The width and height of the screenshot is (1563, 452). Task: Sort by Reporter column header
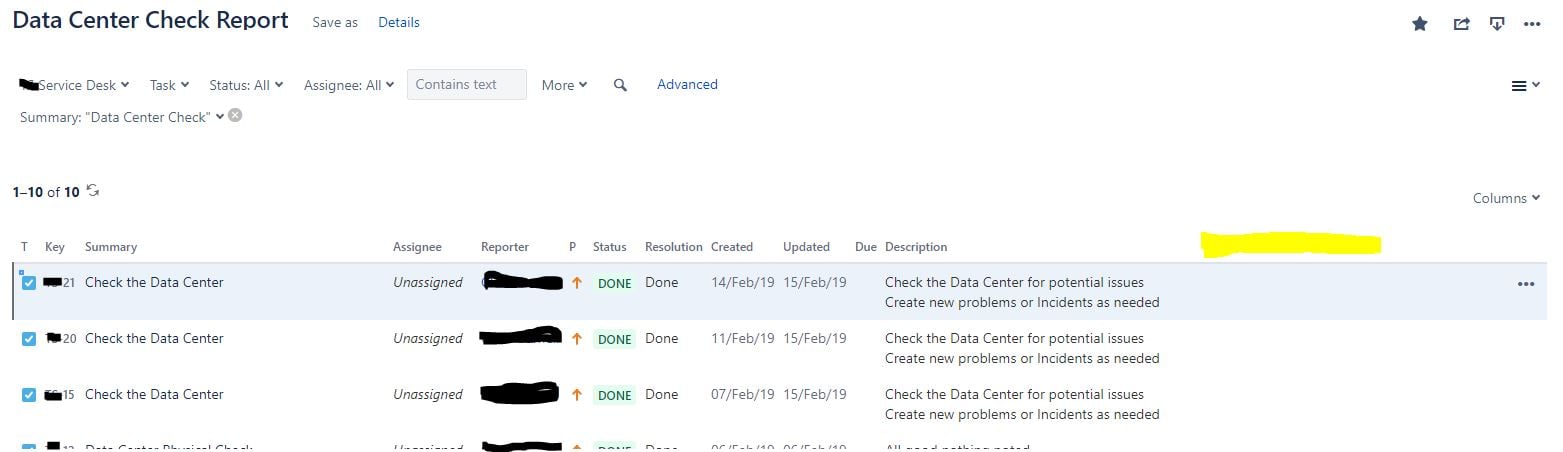[505, 247]
